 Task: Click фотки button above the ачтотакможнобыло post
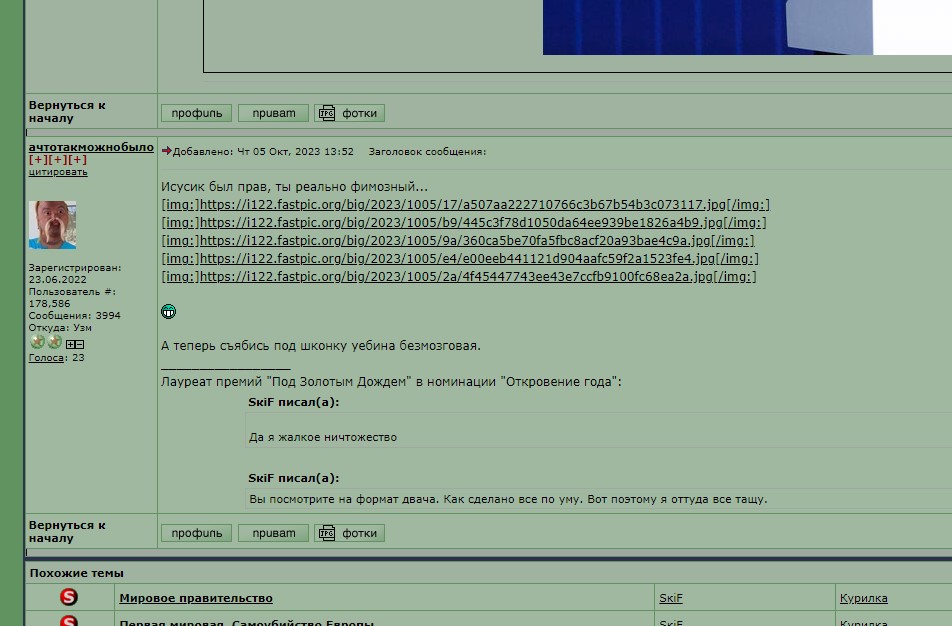coord(350,113)
